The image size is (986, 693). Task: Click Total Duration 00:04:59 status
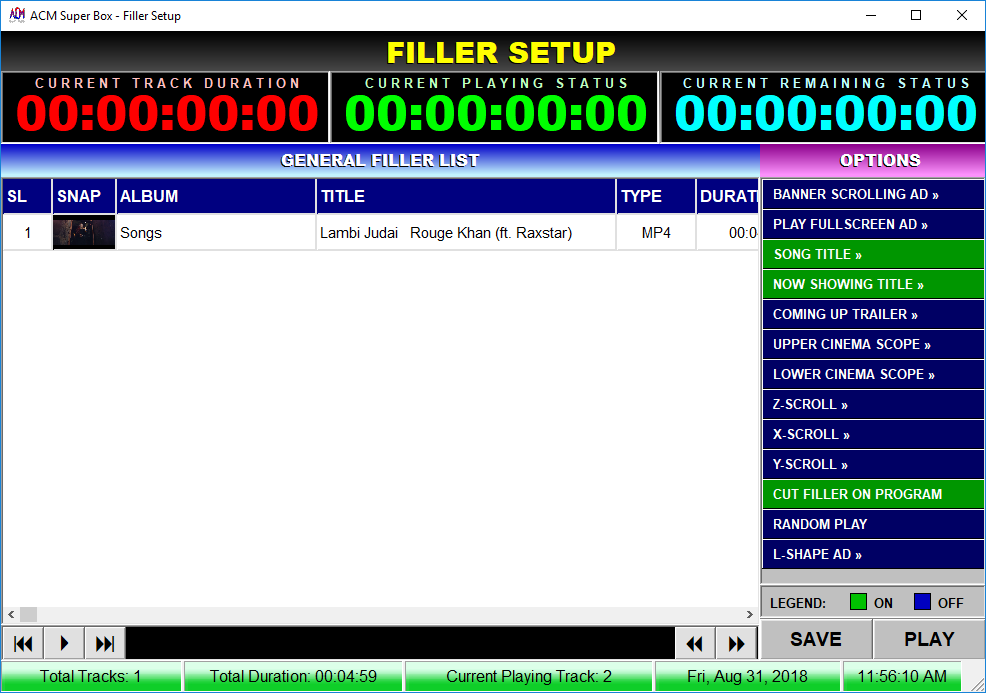293,676
